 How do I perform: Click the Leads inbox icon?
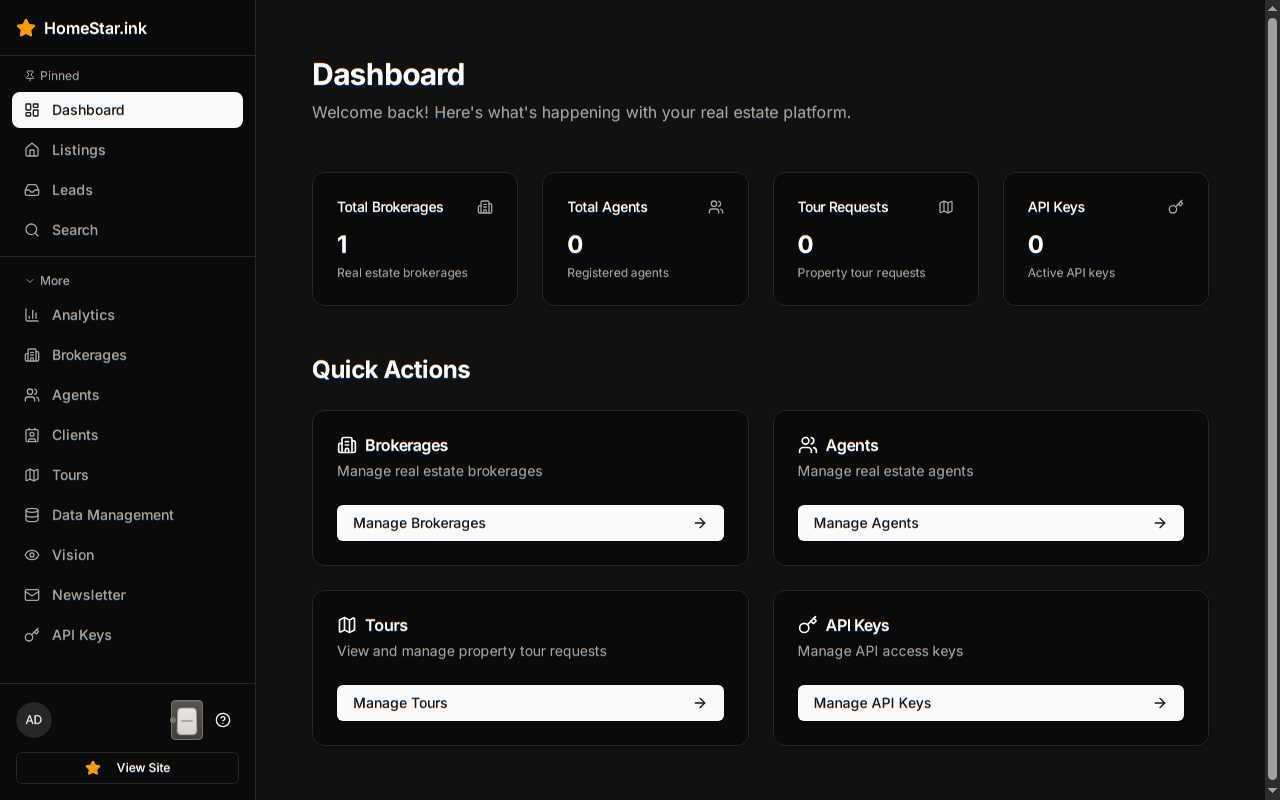(32, 190)
